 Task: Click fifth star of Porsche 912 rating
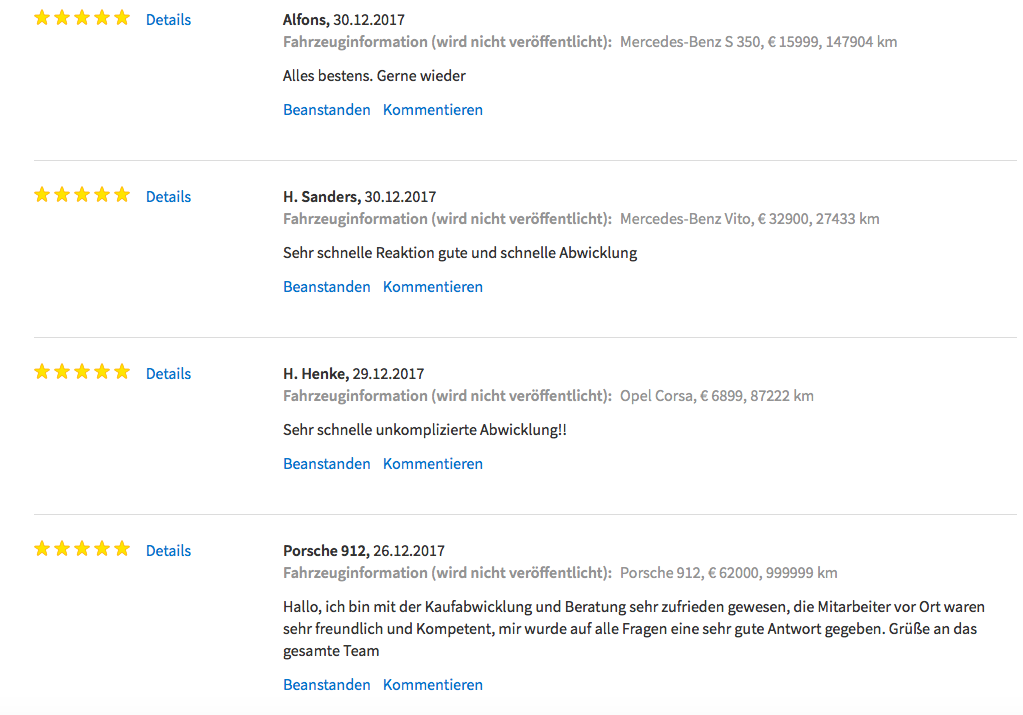pos(122,548)
